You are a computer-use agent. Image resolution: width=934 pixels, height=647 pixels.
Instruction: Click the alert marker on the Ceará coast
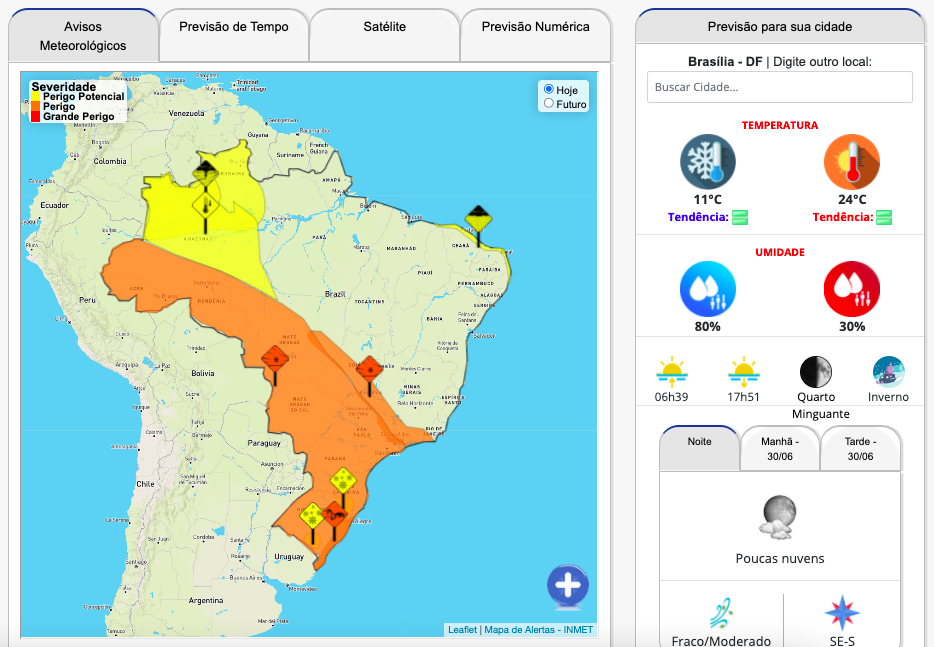pyautogui.click(x=478, y=220)
